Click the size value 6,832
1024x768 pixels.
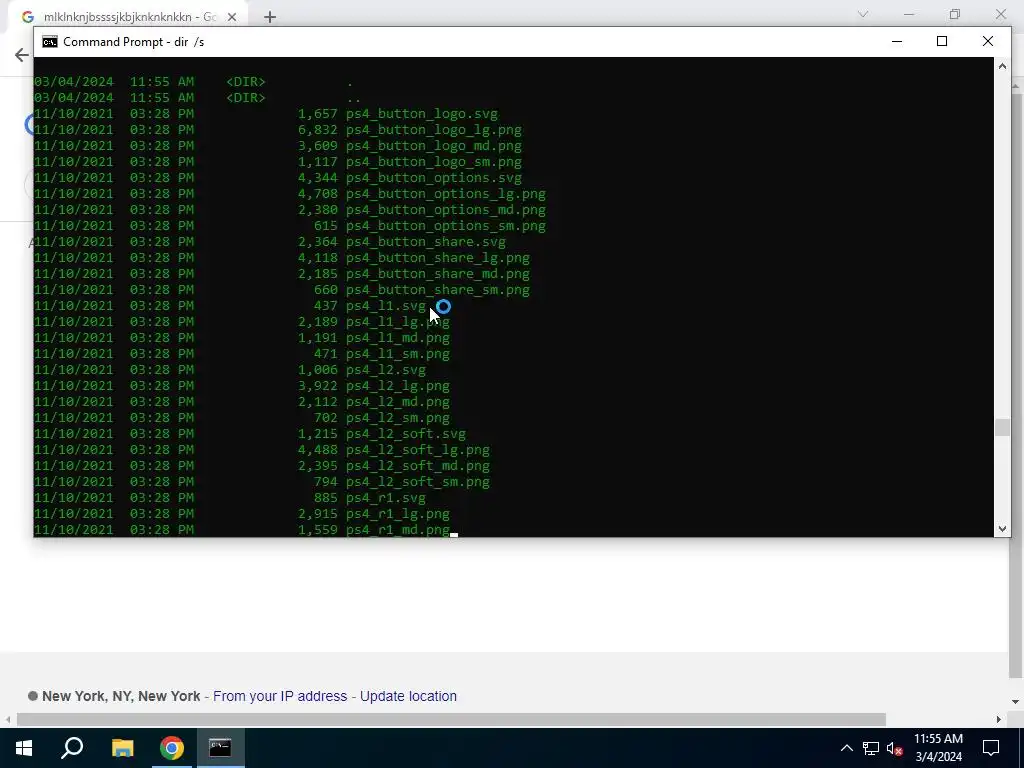[x=318, y=130]
